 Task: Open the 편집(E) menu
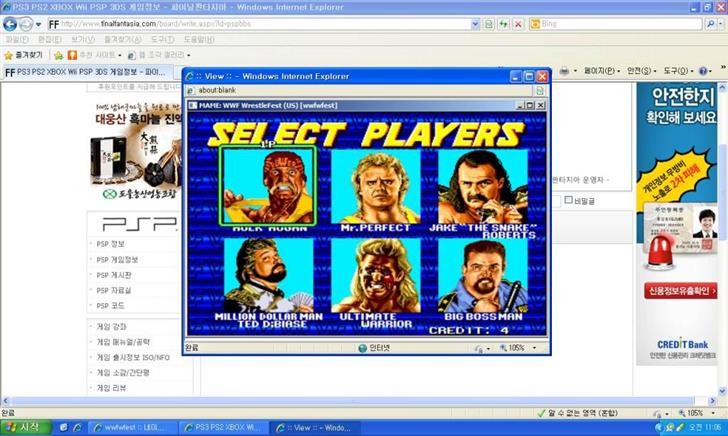pos(50,39)
